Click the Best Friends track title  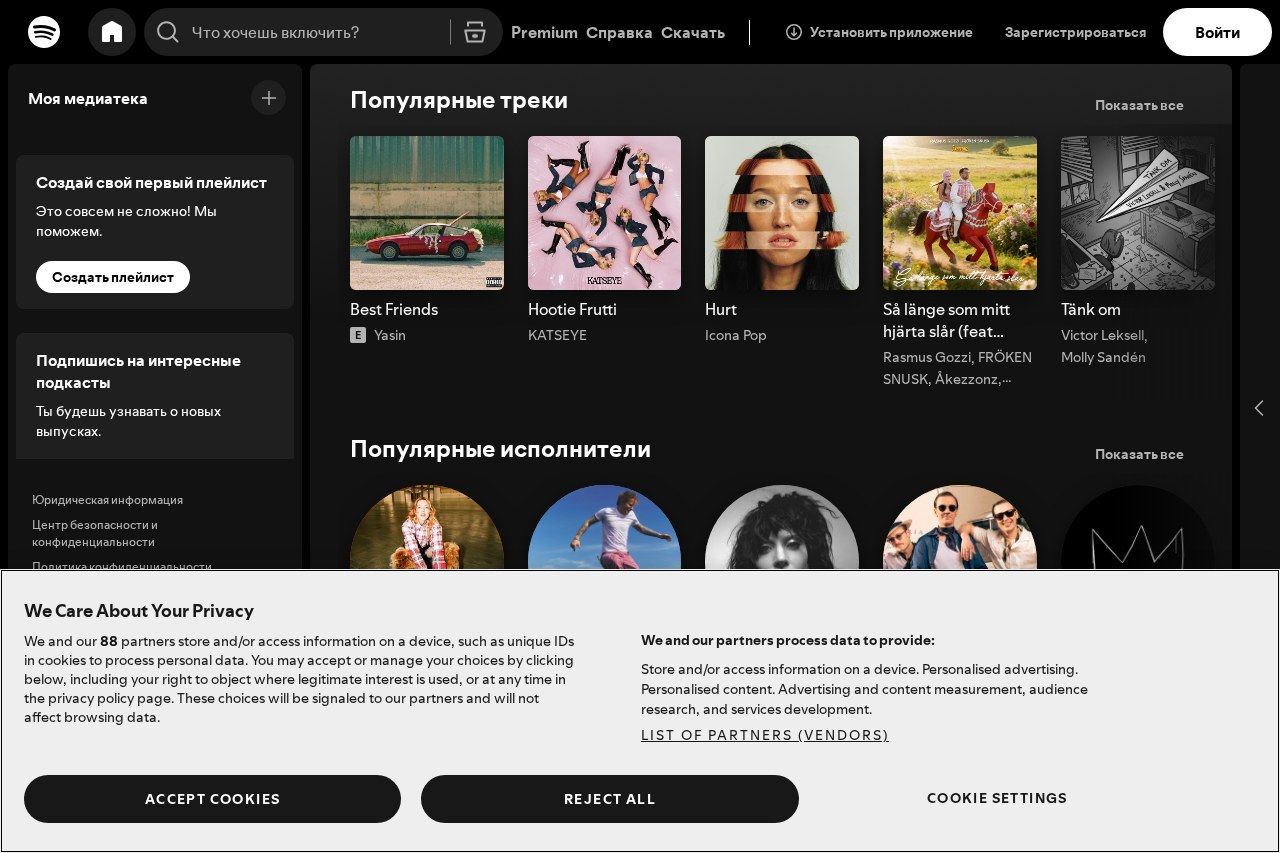point(394,309)
